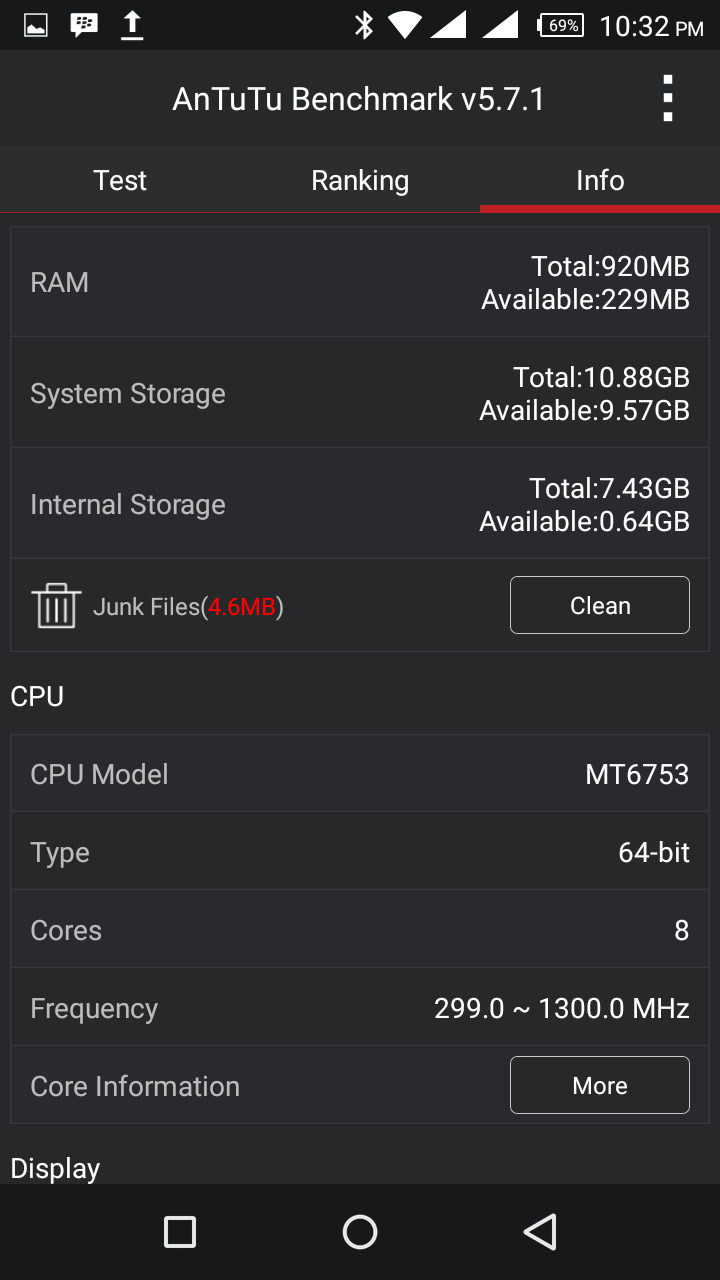Tap the Junk Files trash can icon
This screenshot has width=720, height=1280.
pyautogui.click(x=56, y=605)
